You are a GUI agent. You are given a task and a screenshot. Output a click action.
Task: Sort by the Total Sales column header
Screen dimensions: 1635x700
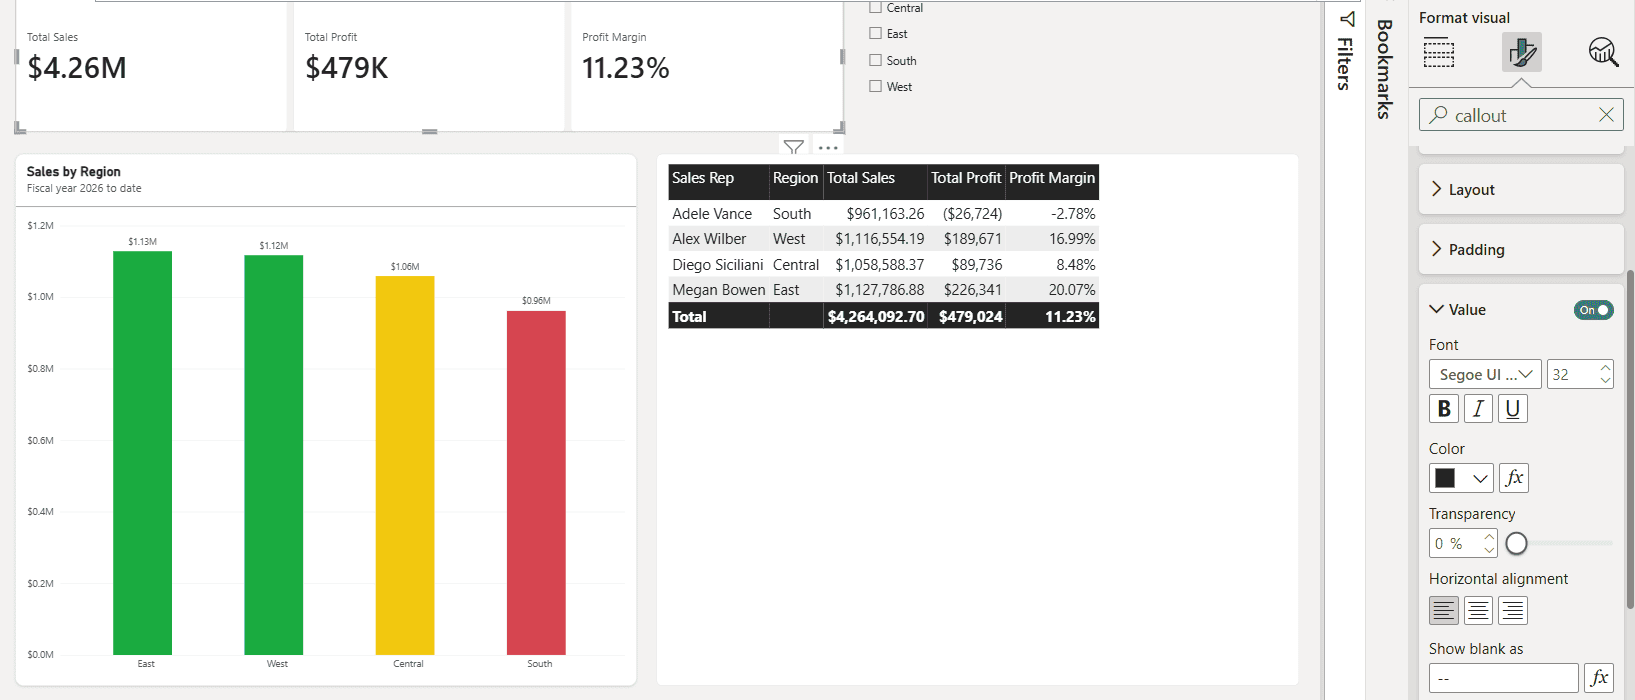(x=875, y=178)
